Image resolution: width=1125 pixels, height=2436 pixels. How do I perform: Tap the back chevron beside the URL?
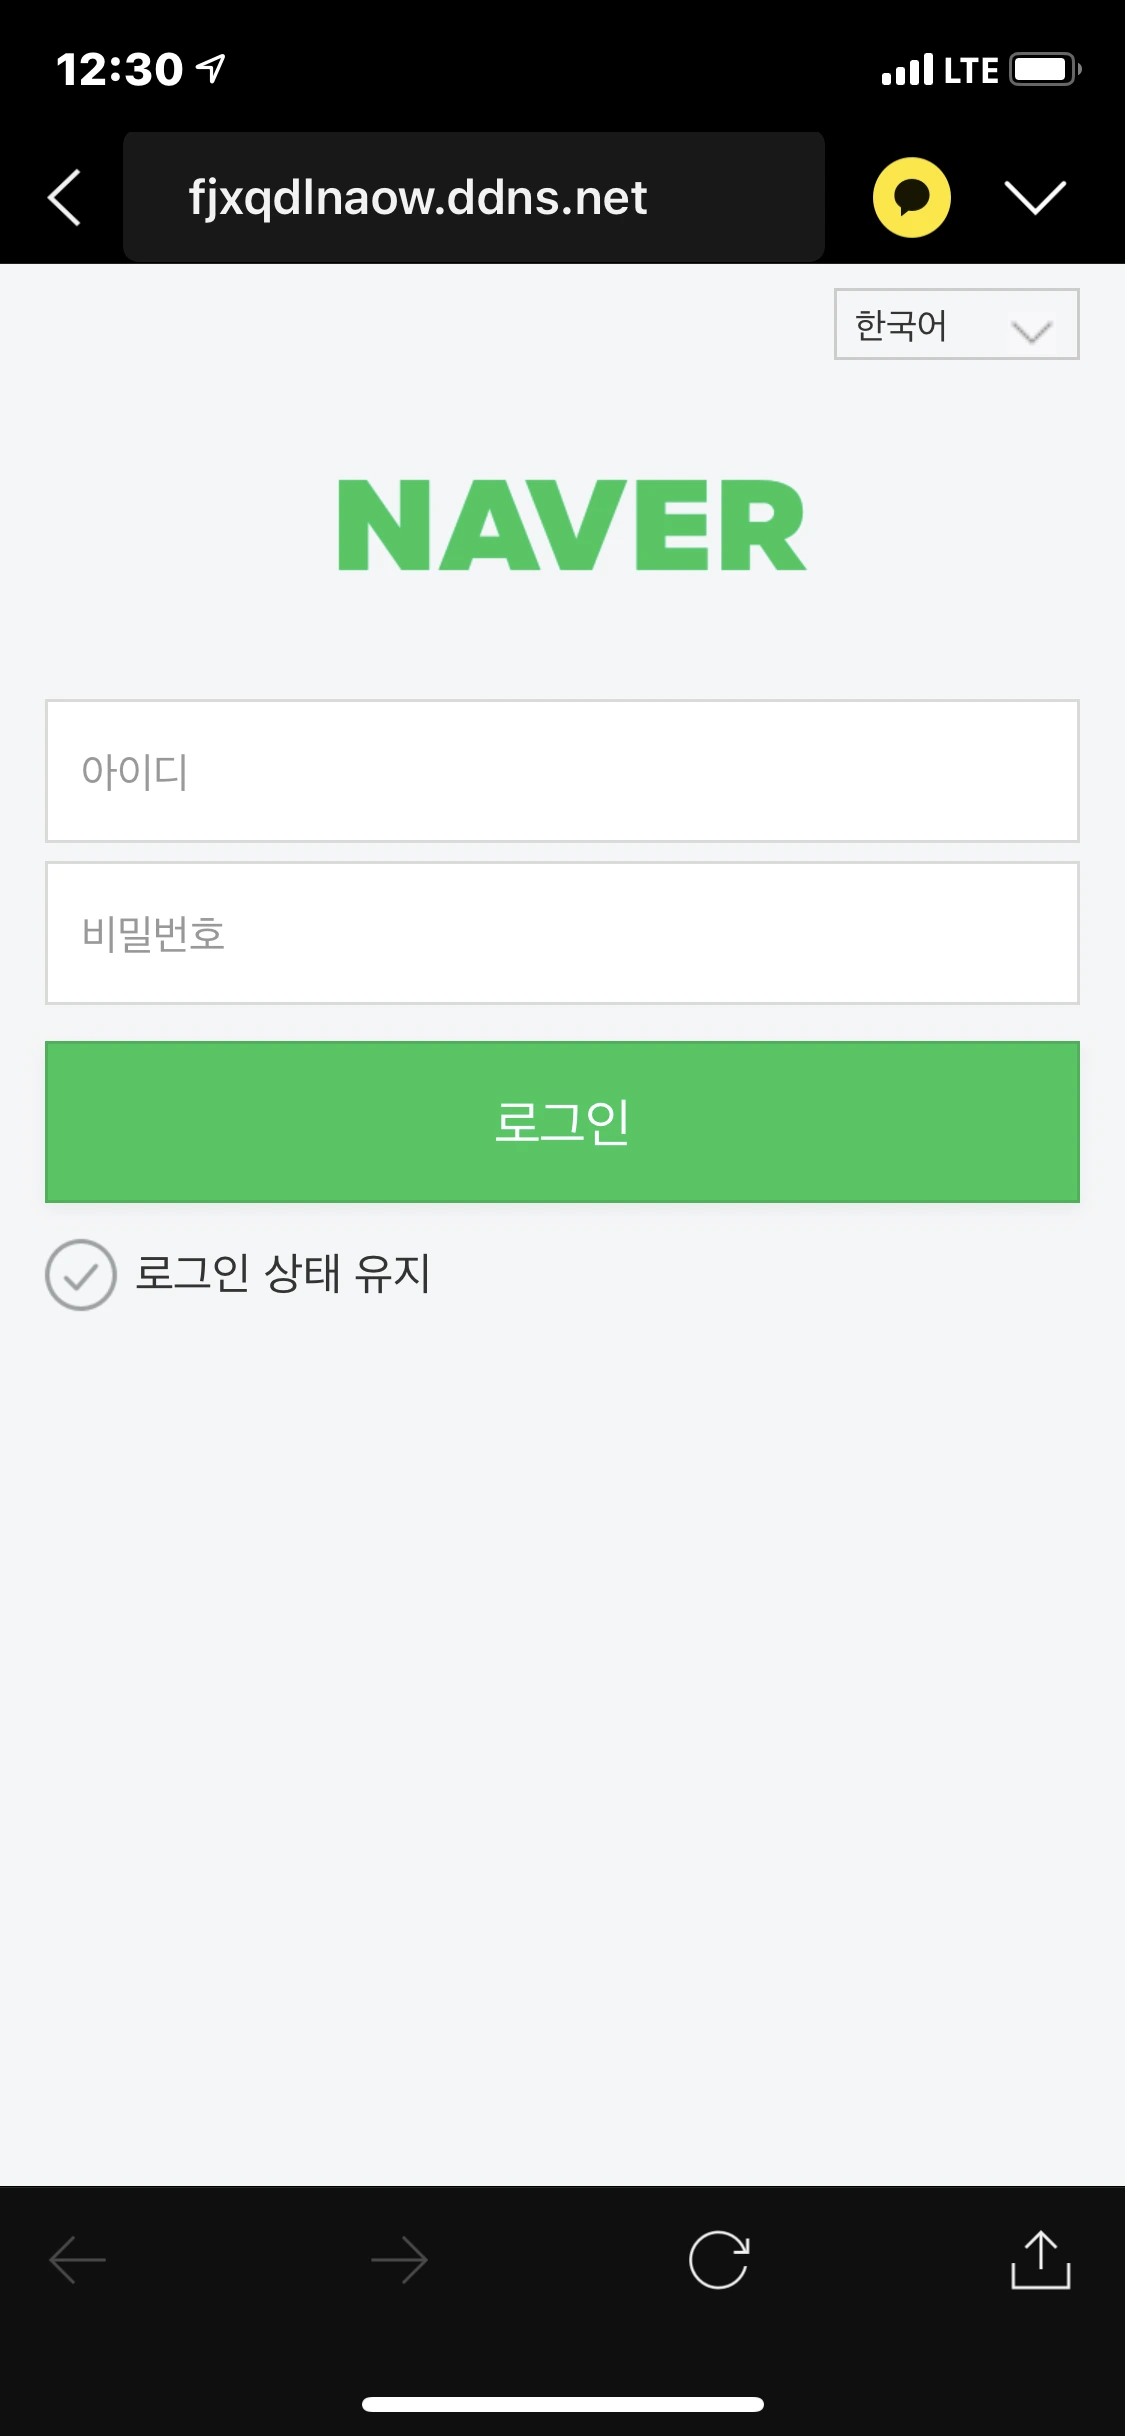point(65,197)
